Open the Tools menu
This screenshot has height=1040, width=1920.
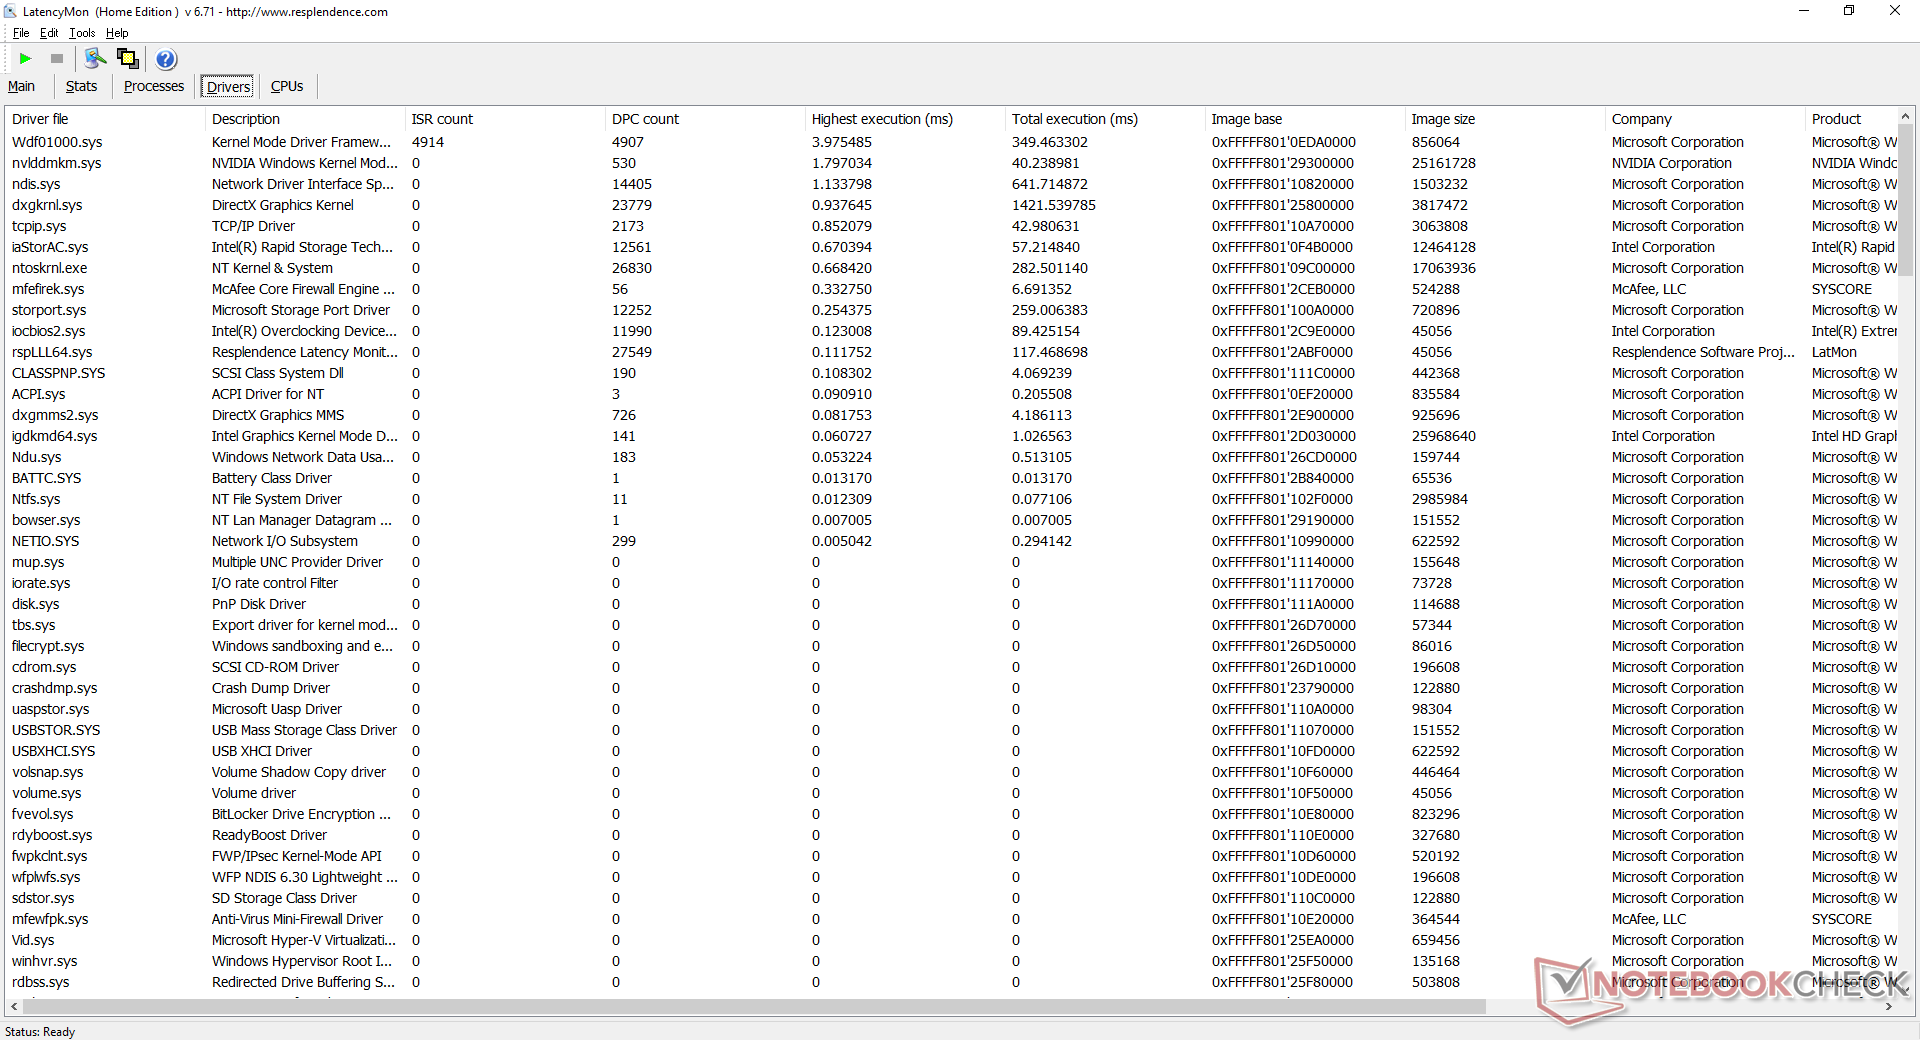click(x=82, y=33)
